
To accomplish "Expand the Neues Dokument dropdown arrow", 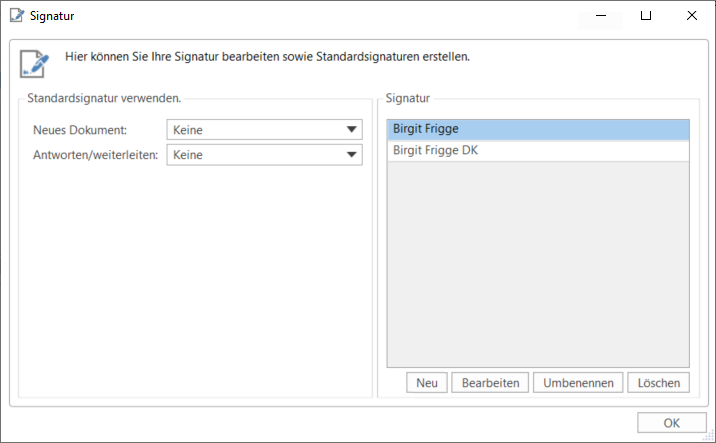I will [x=351, y=130].
